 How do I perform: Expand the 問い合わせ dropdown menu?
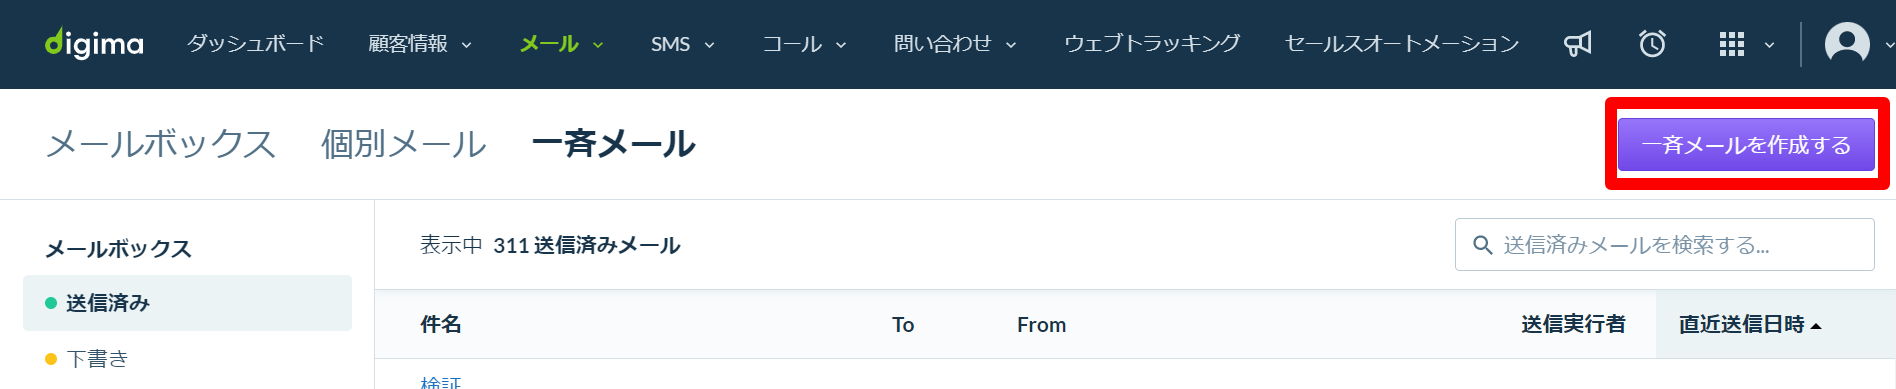[x=955, y=44]
